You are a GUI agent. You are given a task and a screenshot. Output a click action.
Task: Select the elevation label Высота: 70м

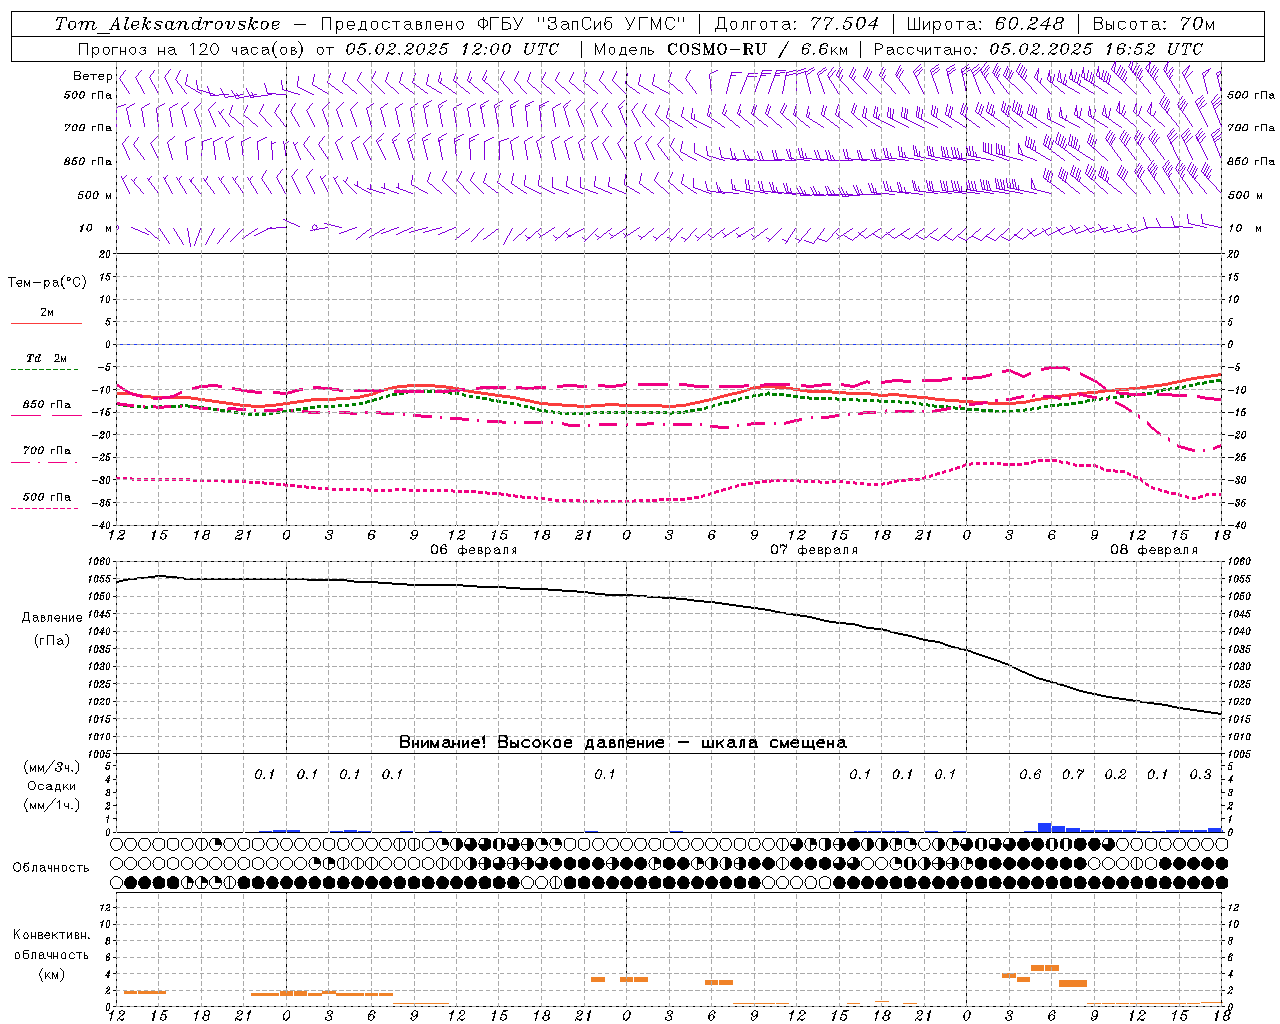coord(1154,24)
